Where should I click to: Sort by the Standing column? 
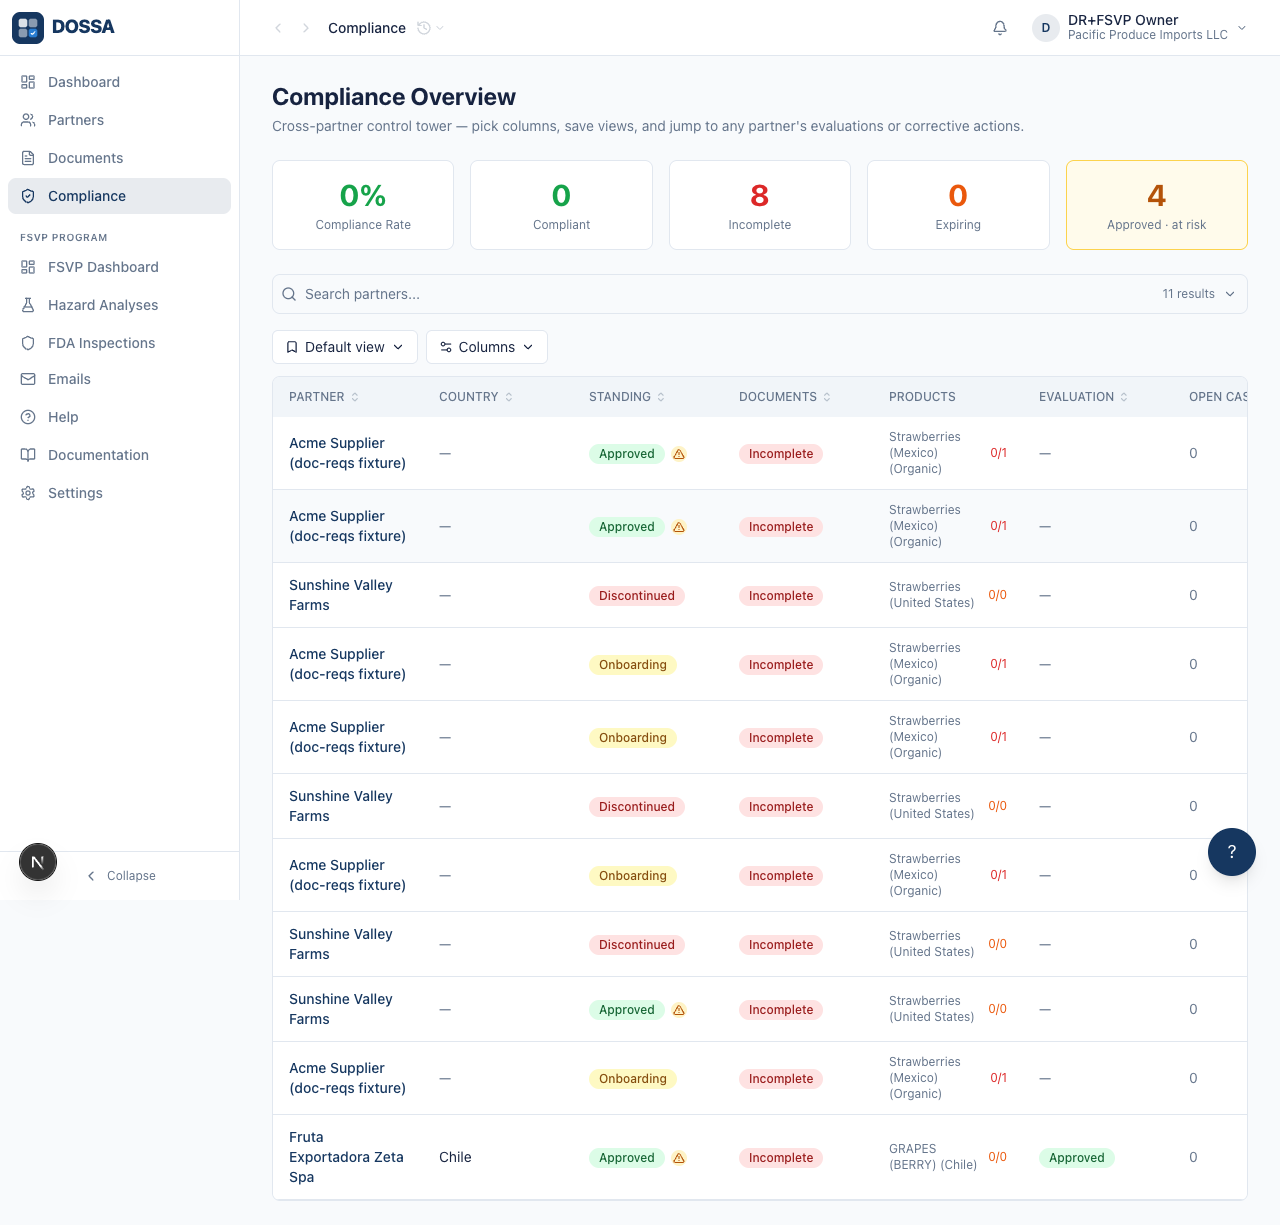point(627,397)
